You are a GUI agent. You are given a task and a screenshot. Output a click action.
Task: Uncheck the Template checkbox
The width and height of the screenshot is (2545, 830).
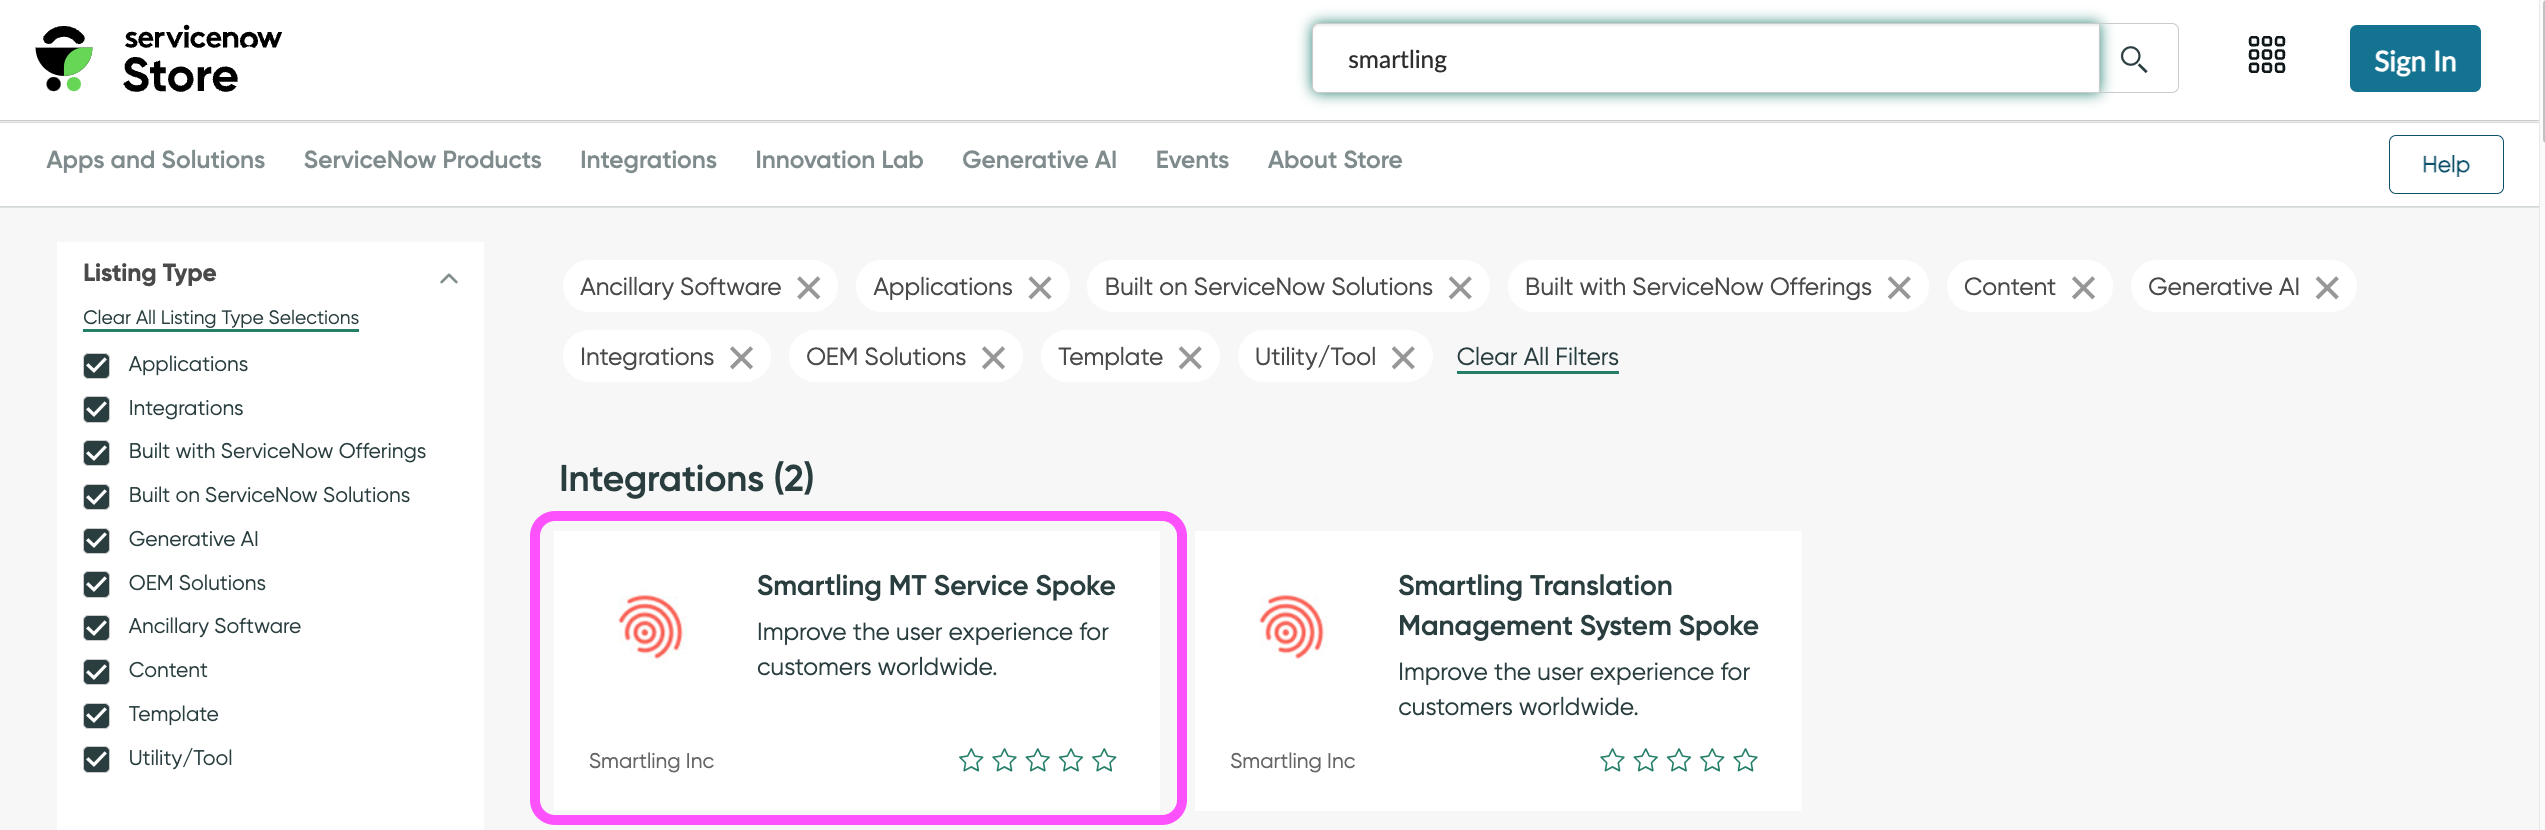97,716
